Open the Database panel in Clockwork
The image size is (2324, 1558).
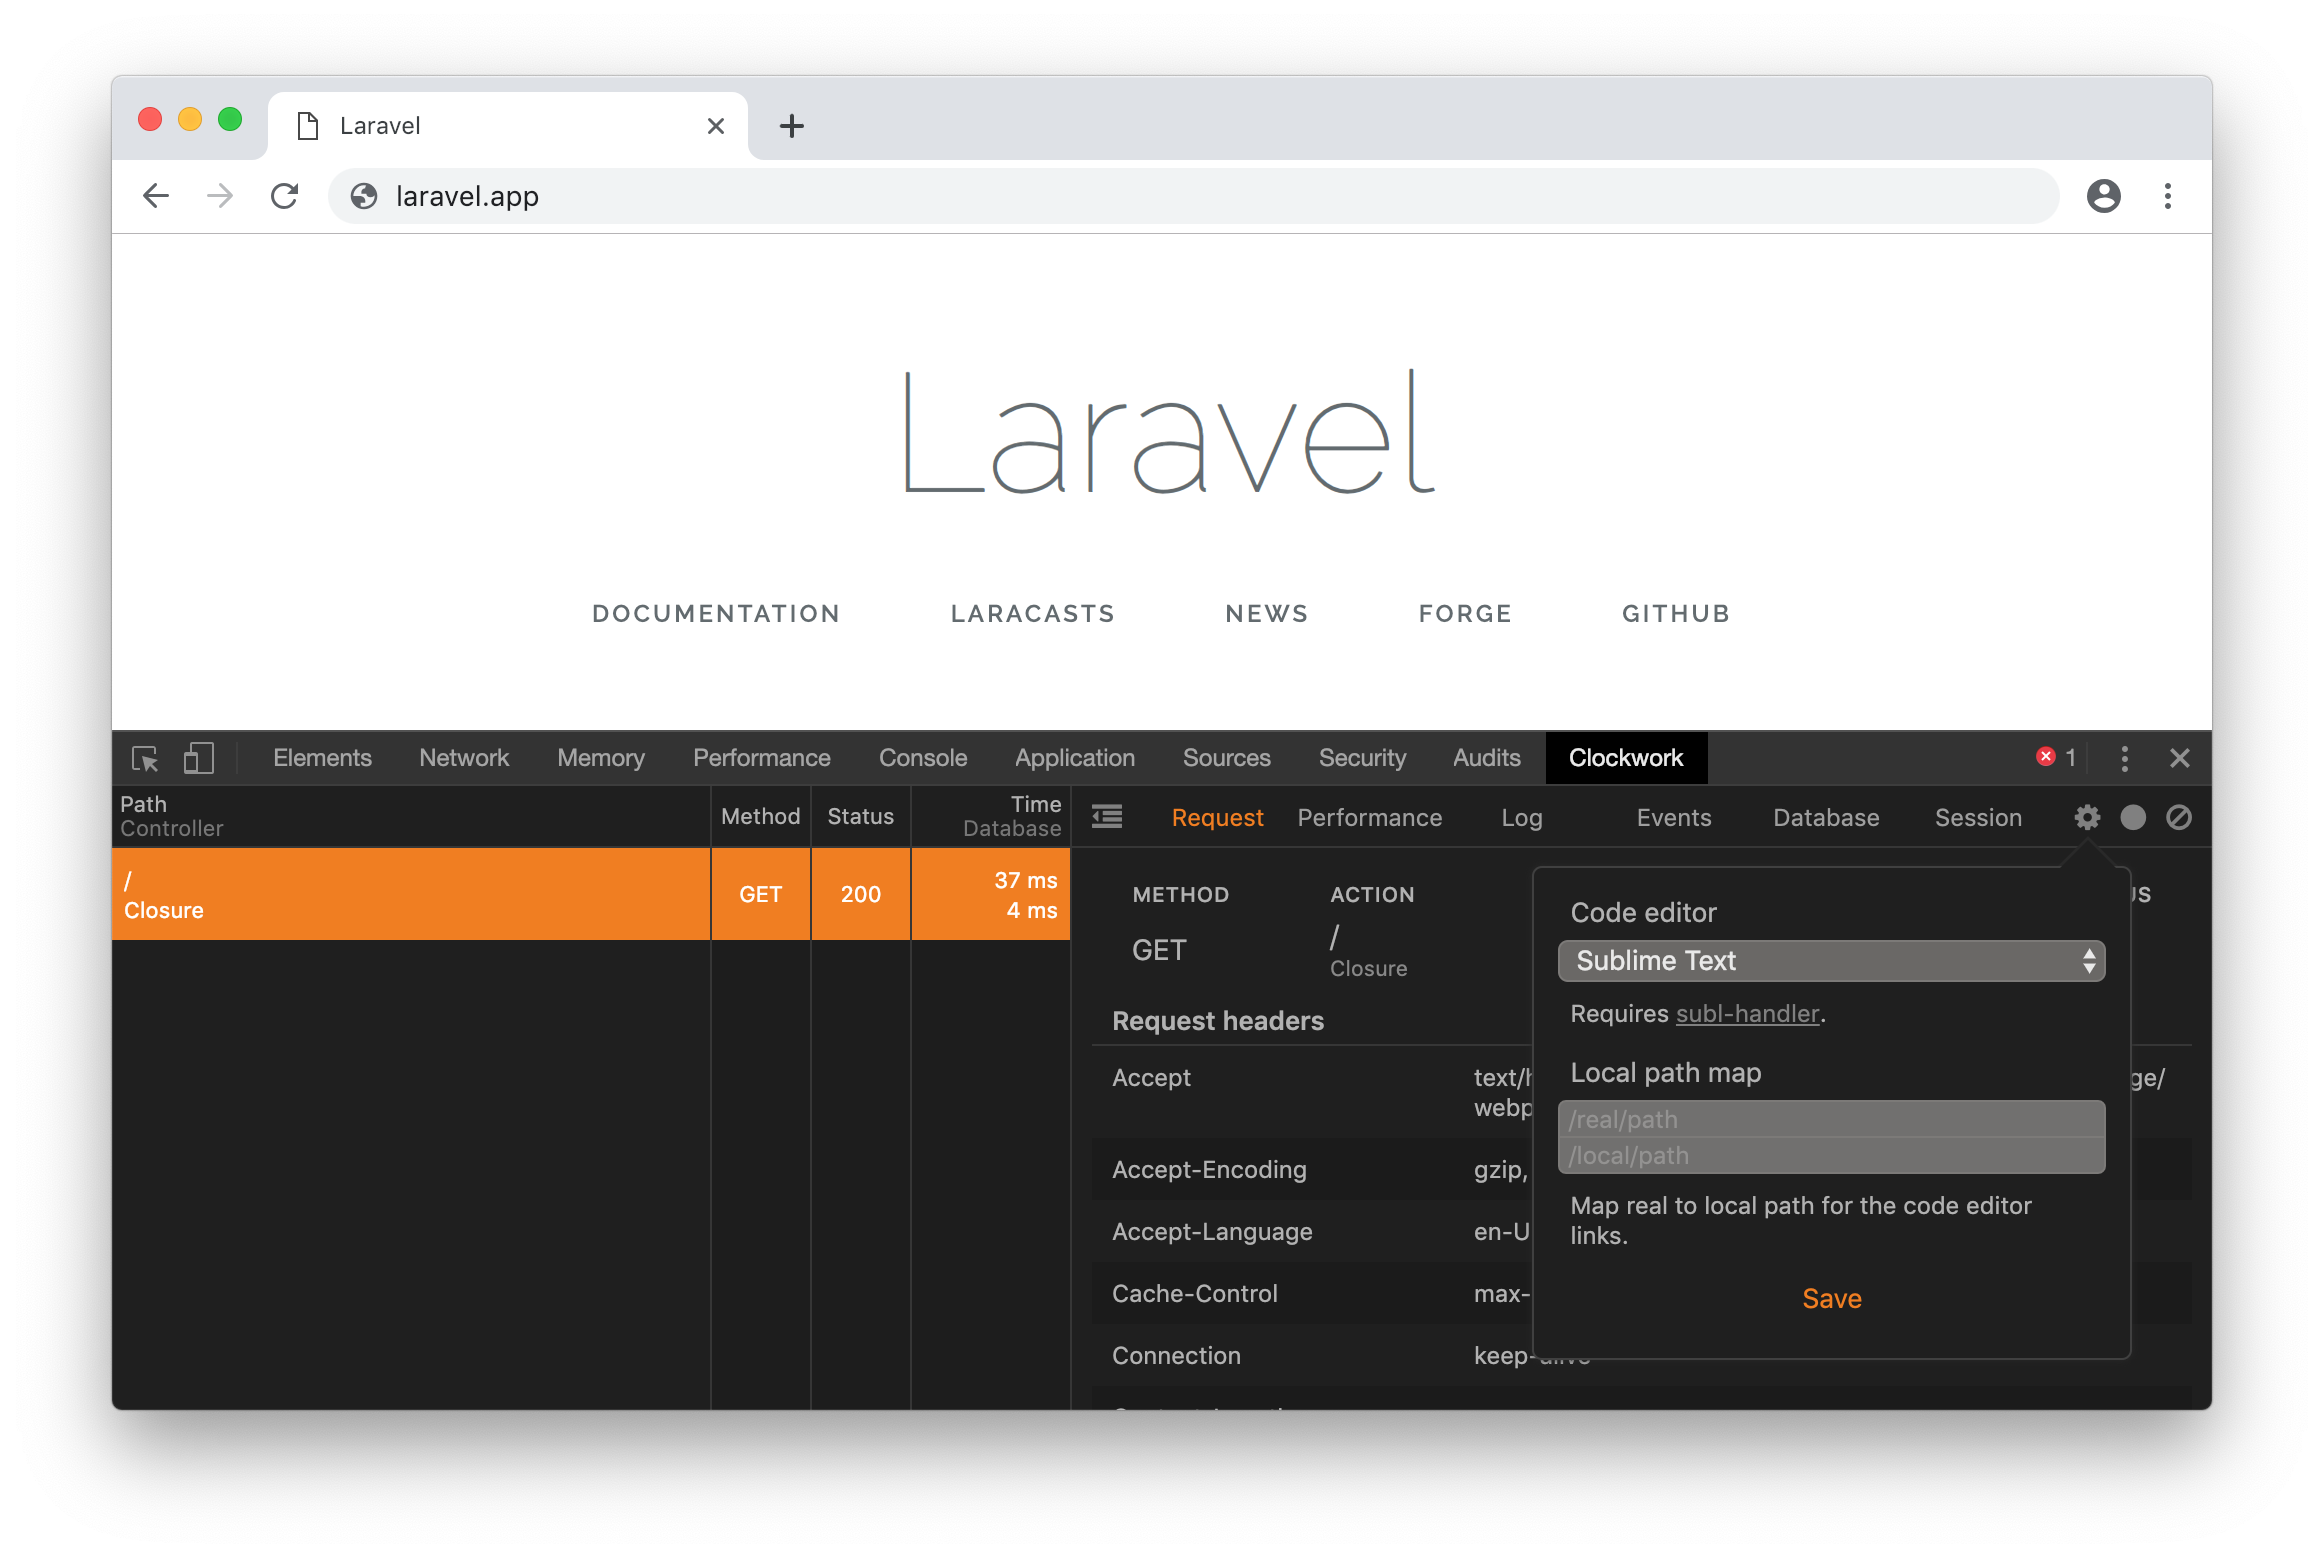coord(1825,817)
